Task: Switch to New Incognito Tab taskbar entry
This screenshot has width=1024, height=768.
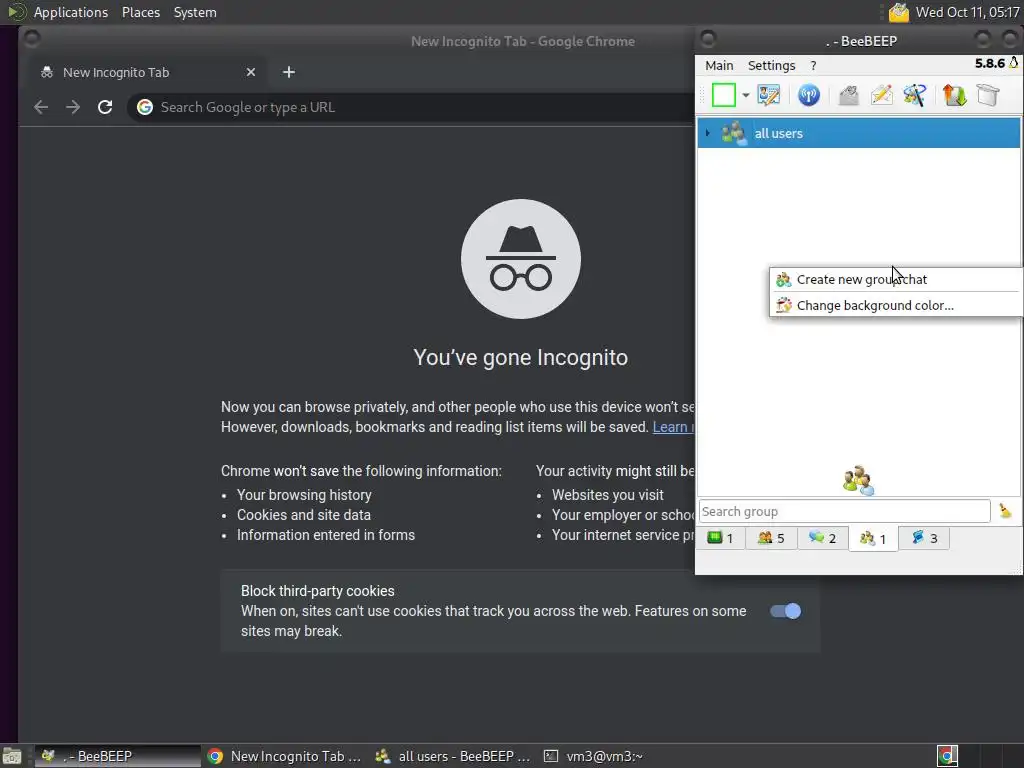Action: coord(285,756)
